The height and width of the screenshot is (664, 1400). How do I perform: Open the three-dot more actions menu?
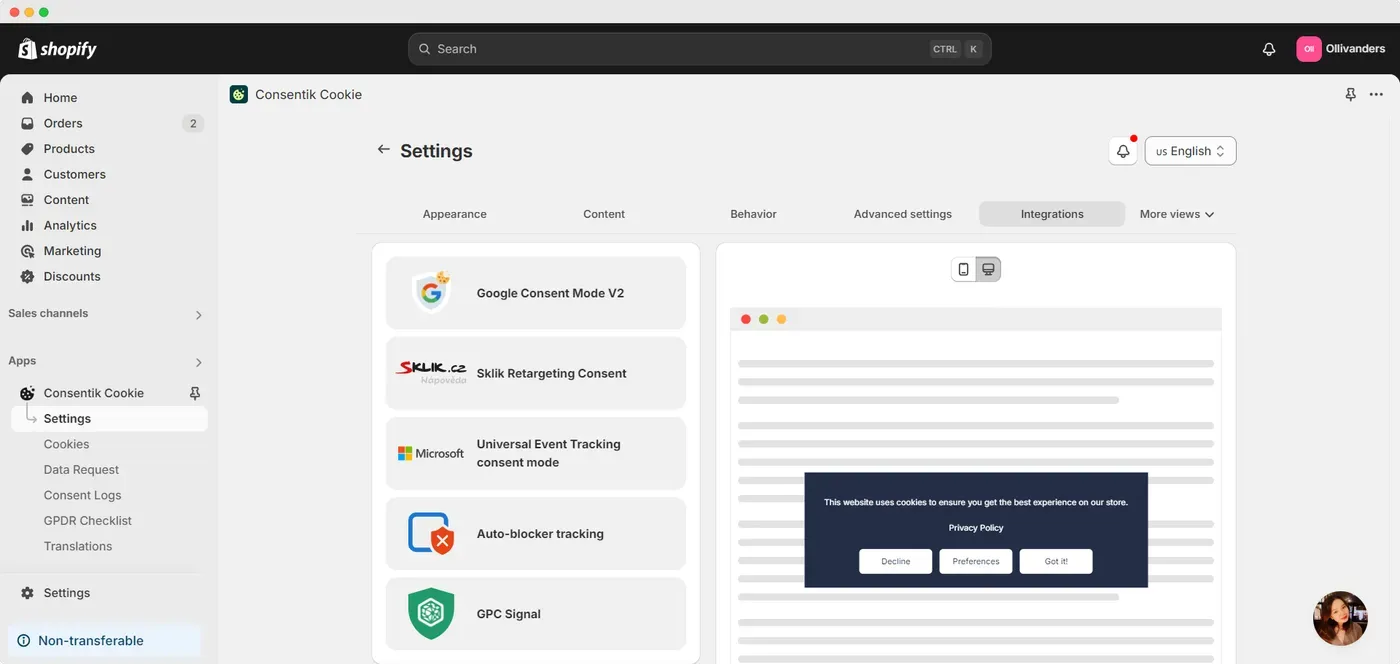1376,94
